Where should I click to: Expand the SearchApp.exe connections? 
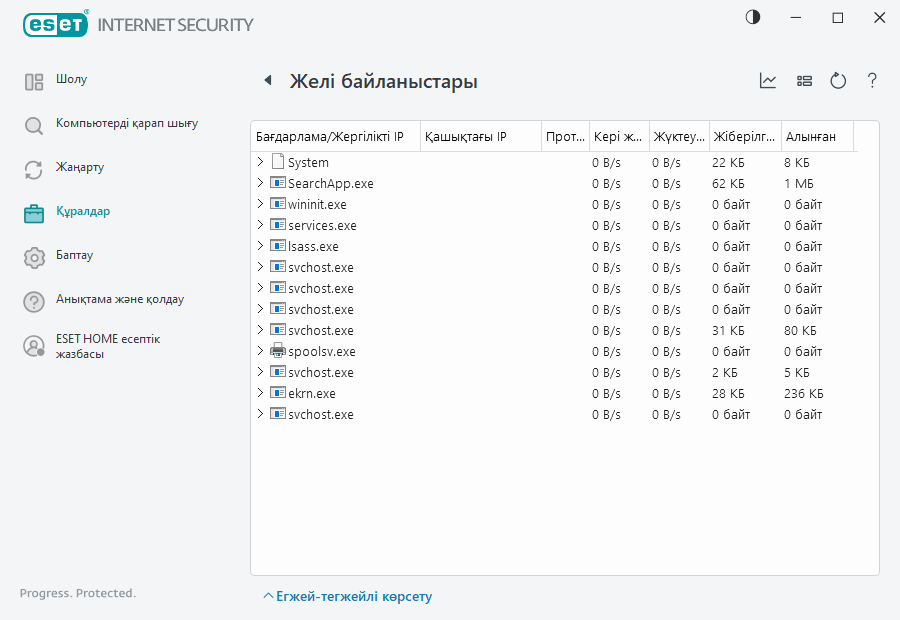coord(261,183)
